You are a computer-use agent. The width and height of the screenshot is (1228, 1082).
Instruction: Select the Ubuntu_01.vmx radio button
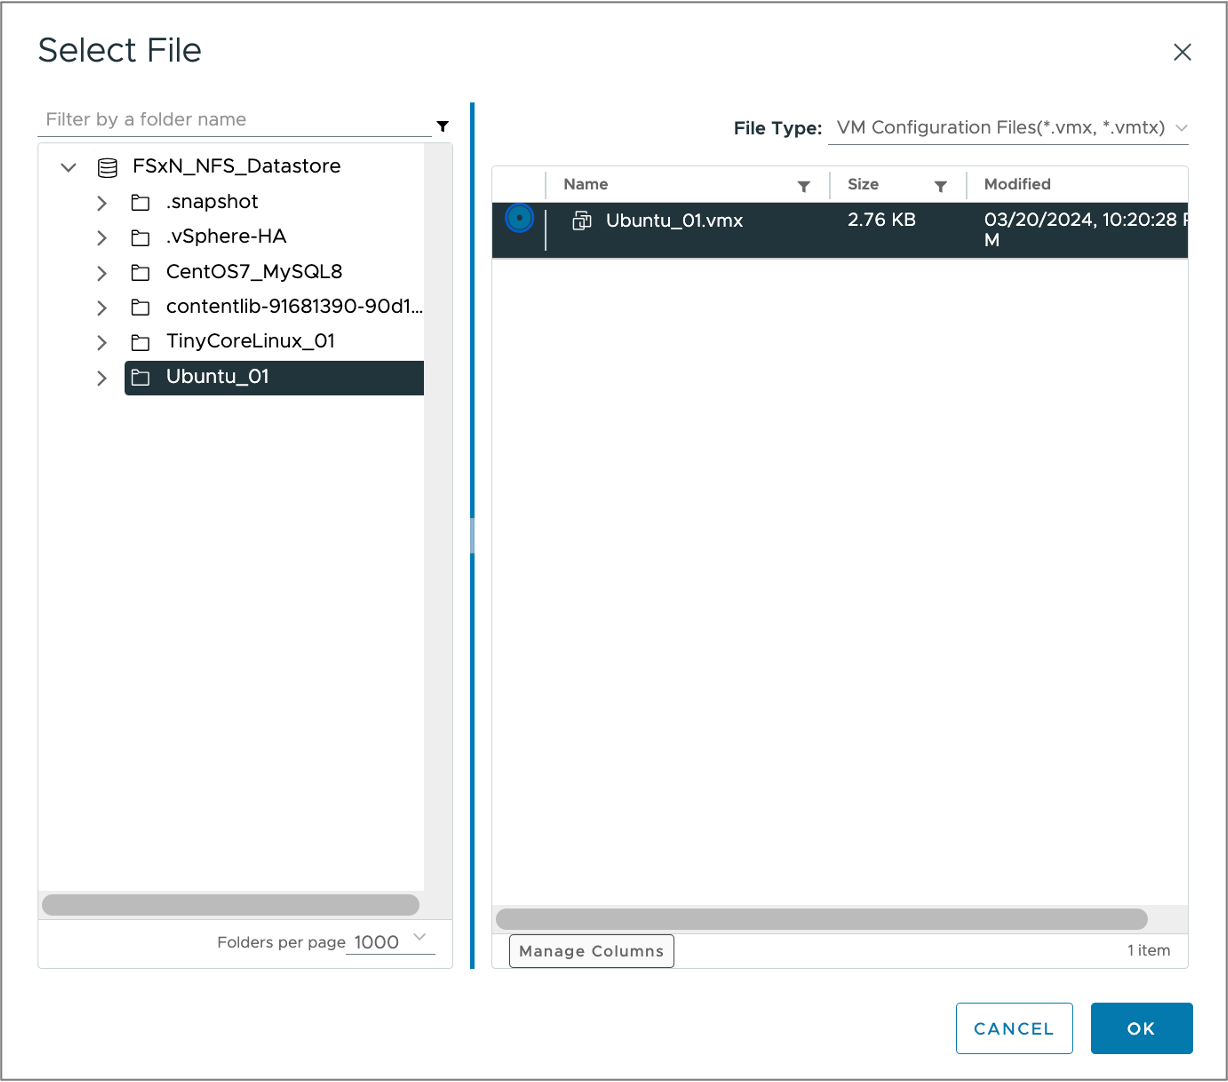point(519,218)
